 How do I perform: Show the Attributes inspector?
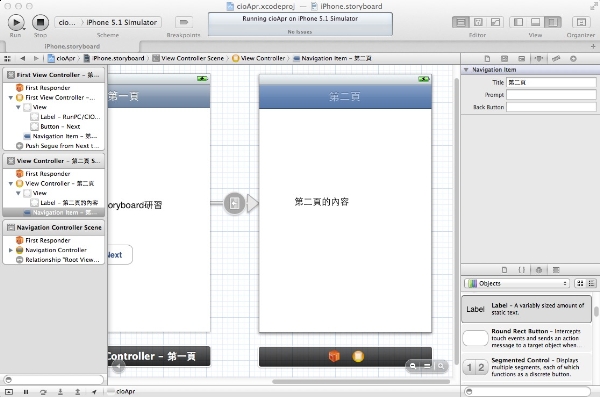(x=539, y=59)
